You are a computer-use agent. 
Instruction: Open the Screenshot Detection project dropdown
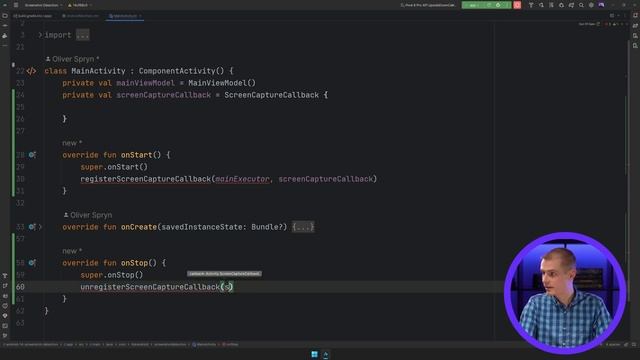click(43, 5)
